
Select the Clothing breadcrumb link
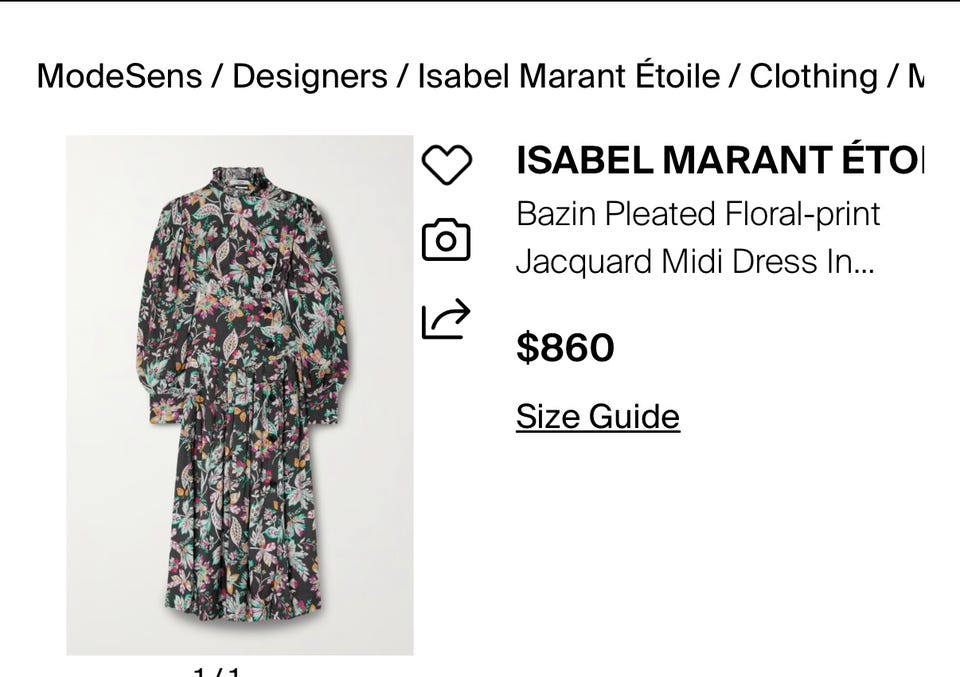click(x=813, y=76)
